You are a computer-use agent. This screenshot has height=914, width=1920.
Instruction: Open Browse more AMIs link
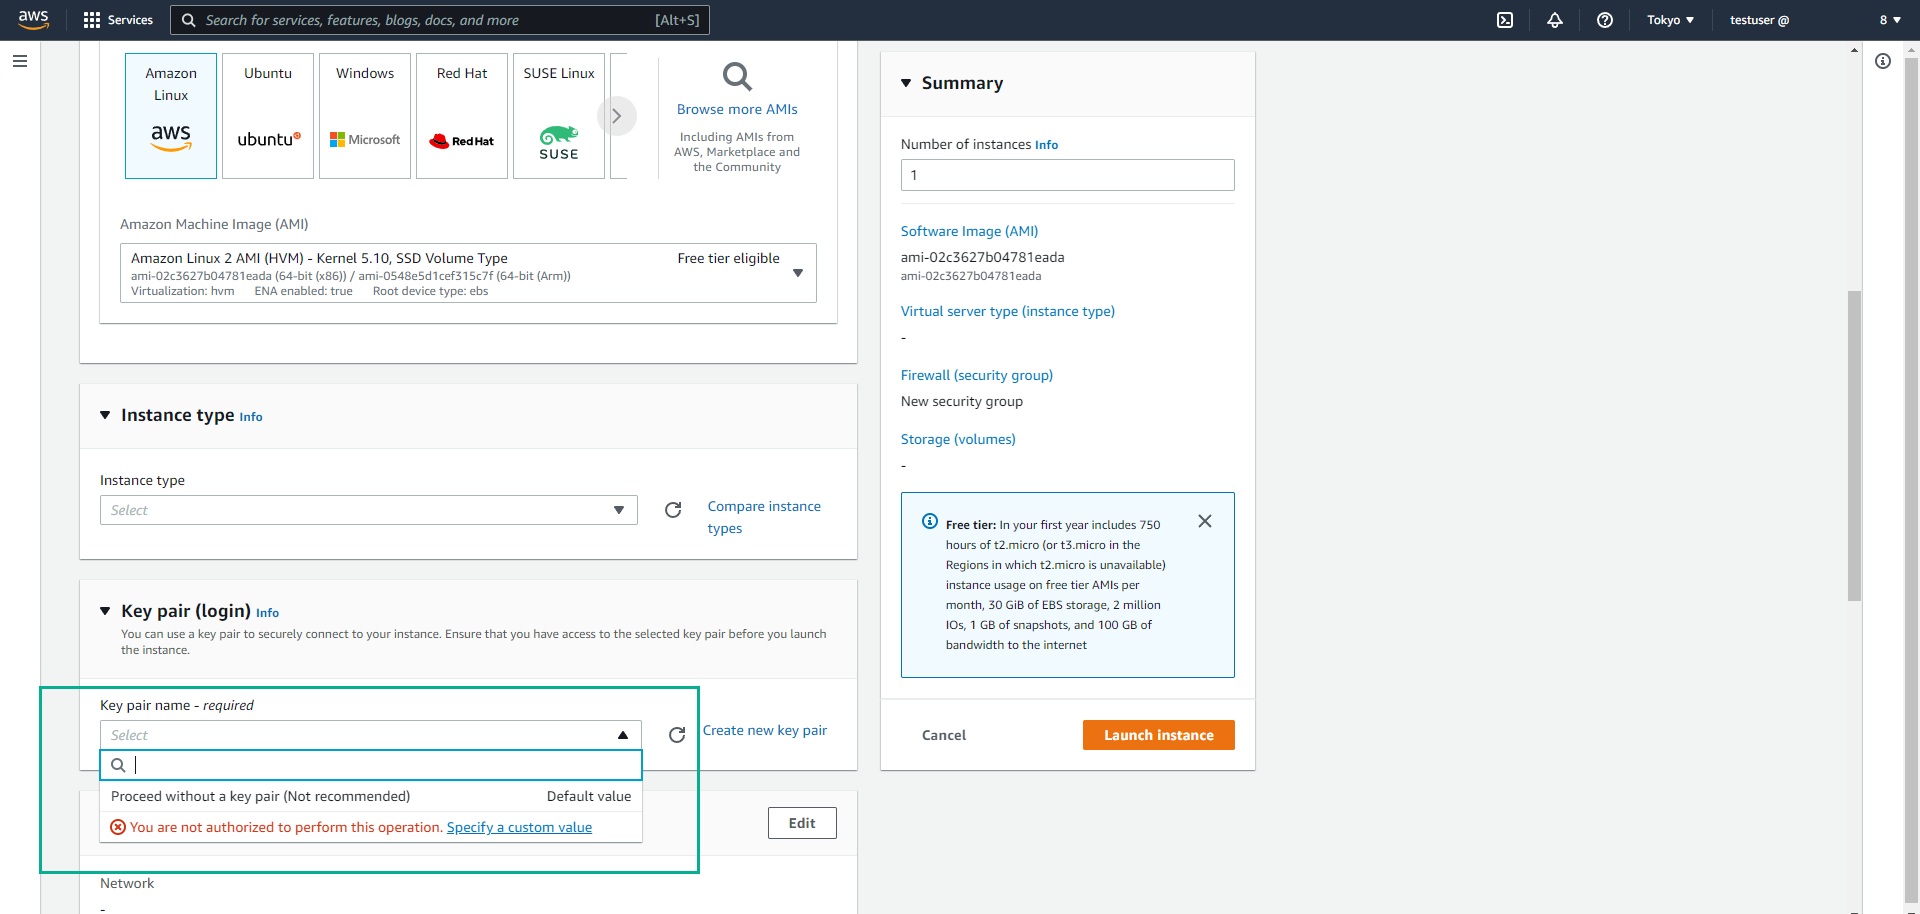point(737,109)
